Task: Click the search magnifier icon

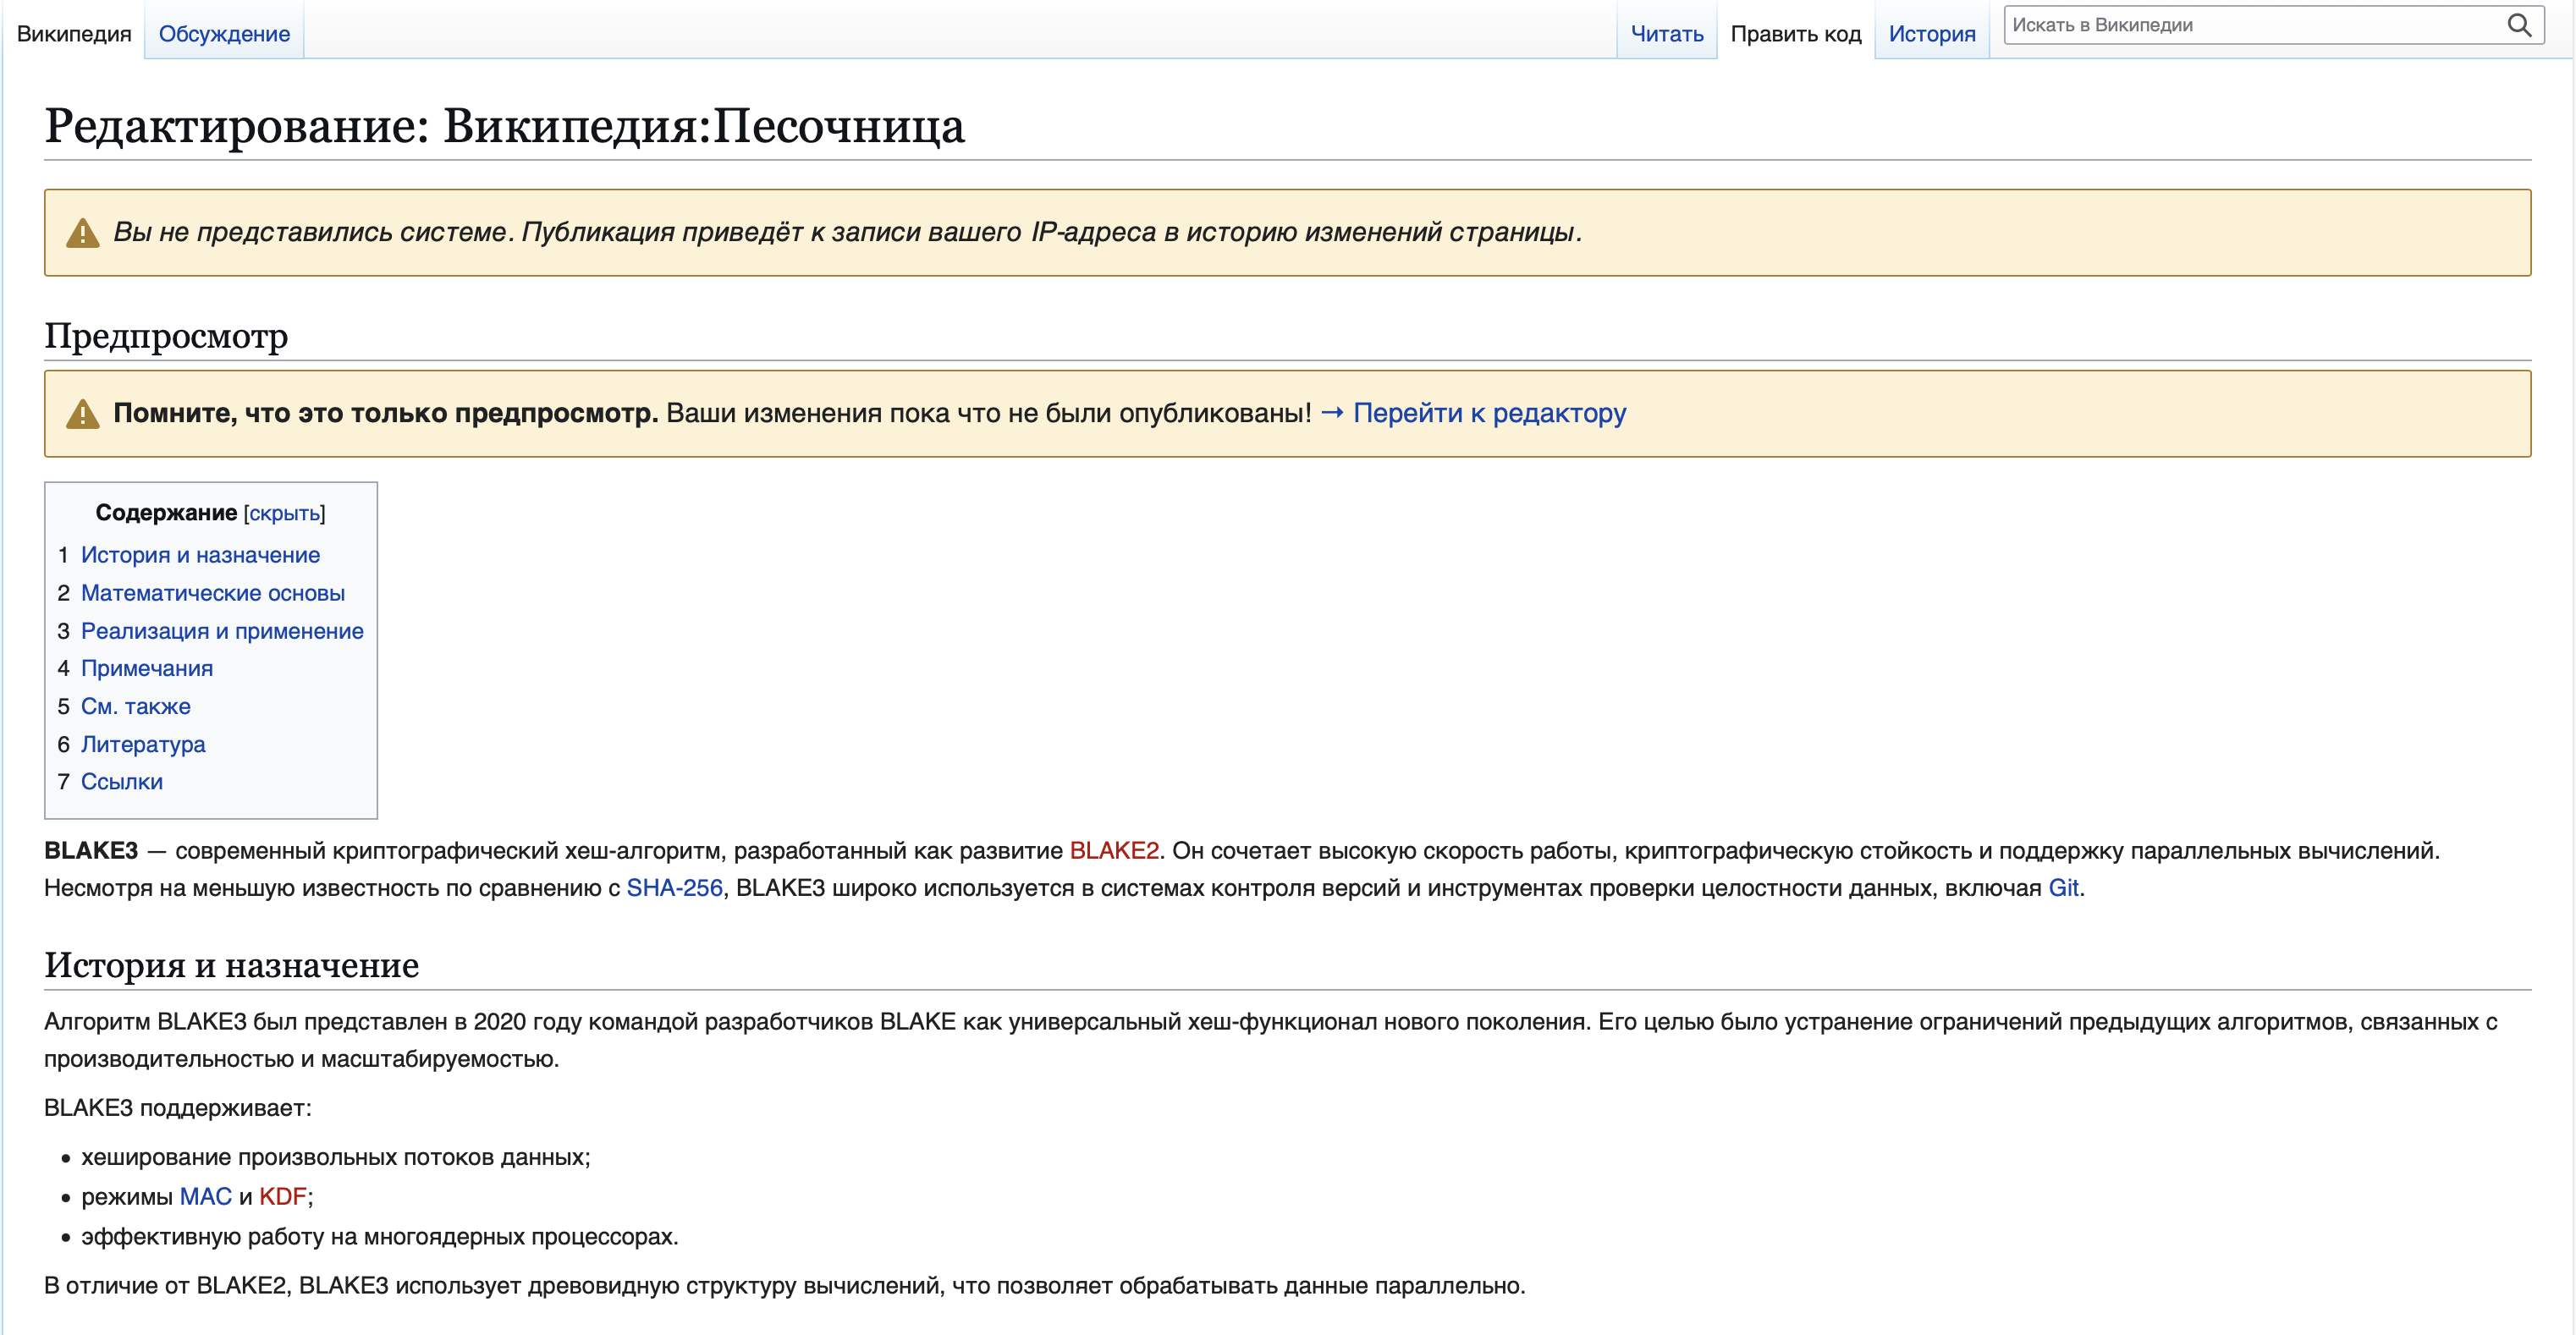Action: tap(2519, 25)
